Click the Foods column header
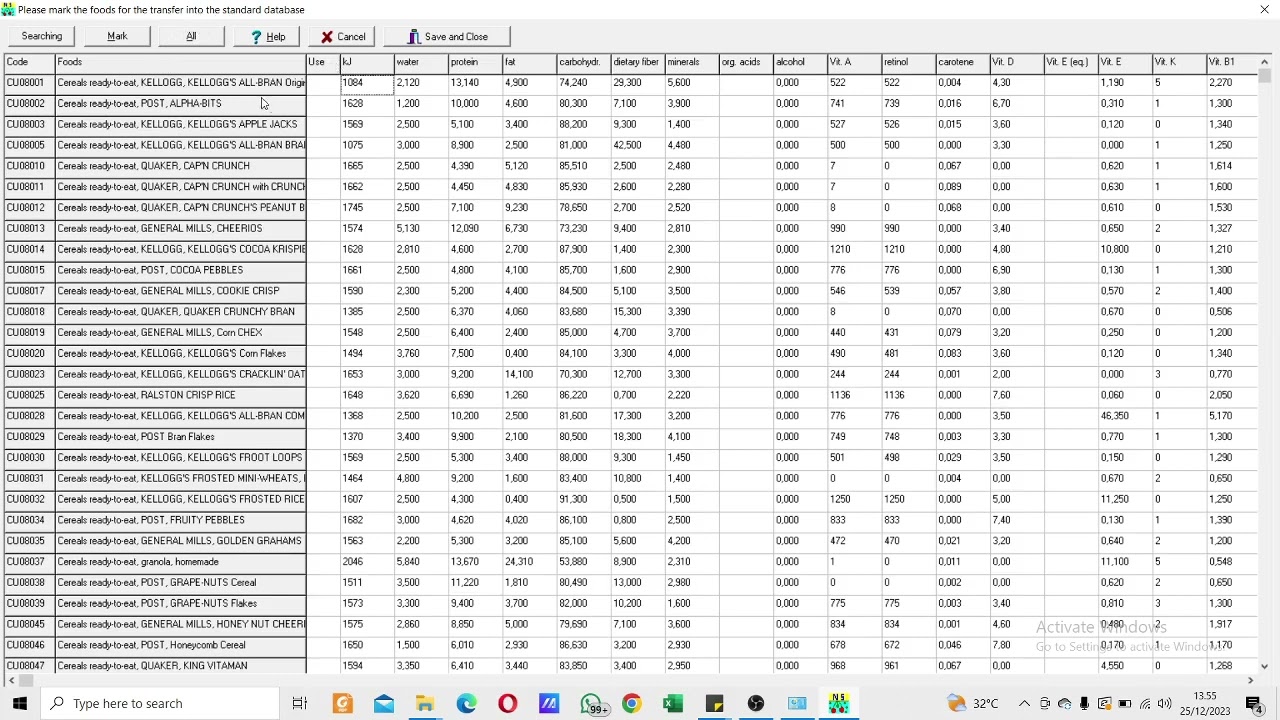The image size is (1280, 720). [180, 62]
